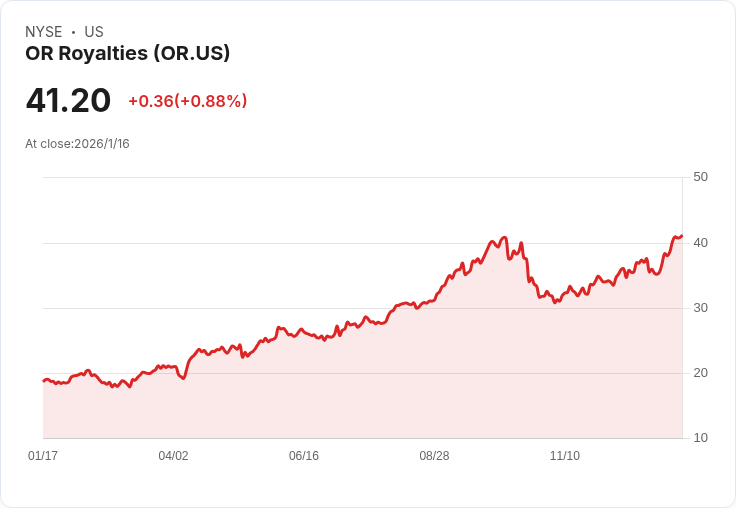736x508 pixels.
Task: Select the 06/16 date on the x-axis
Action: tap(304, 456)
